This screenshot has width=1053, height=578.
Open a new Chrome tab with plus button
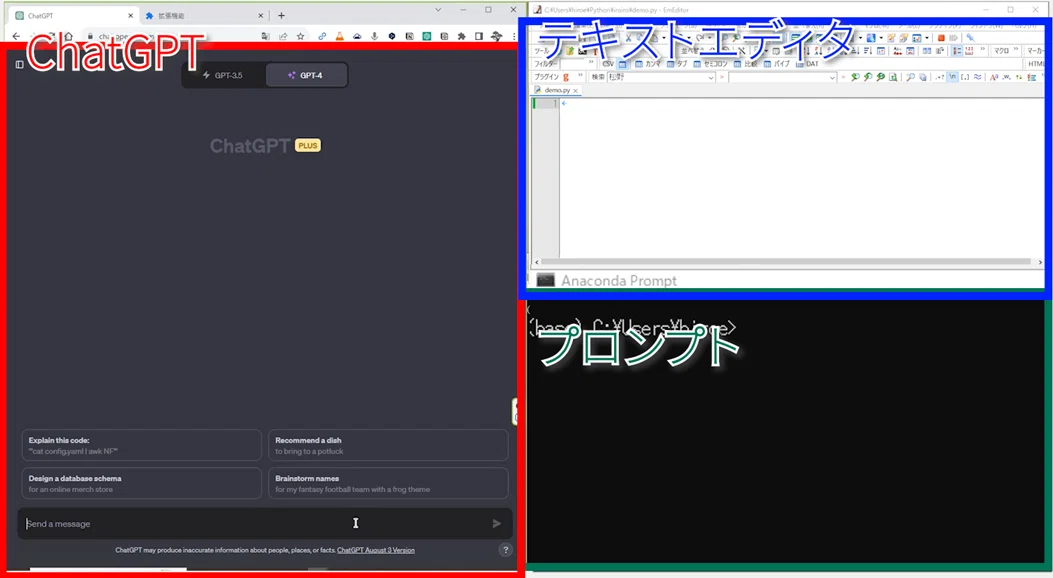pos(281,15)
